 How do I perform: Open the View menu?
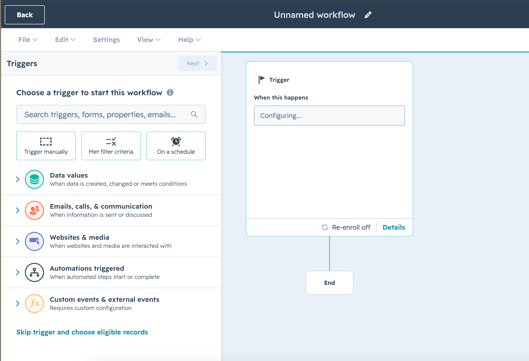[x=148, y=40]
